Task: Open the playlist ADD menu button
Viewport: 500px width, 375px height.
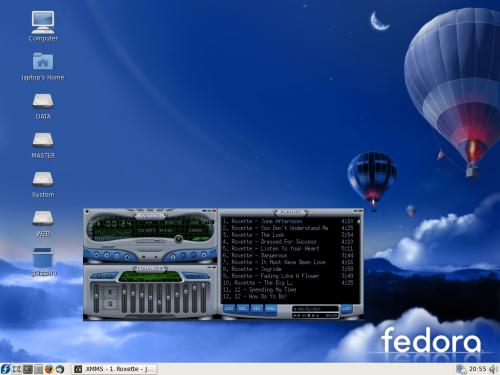Action: coord(229,309)
